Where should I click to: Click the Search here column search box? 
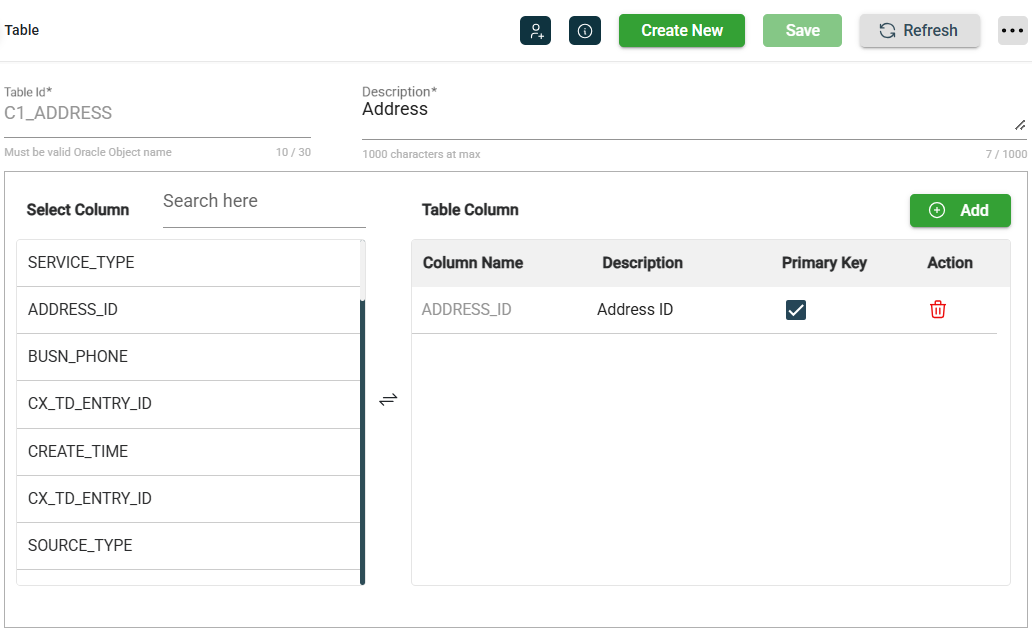click(x=264, y=202)
